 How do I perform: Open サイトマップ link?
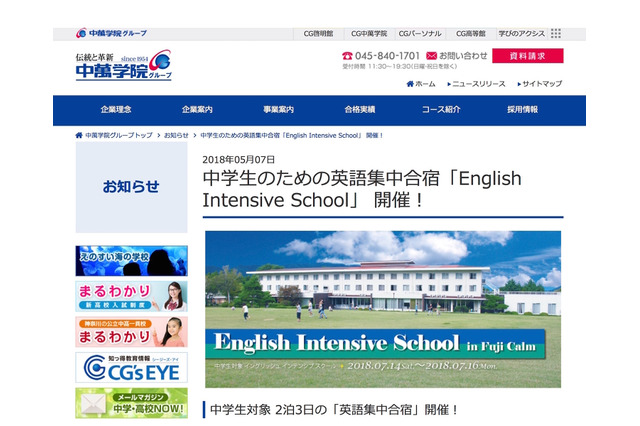click(542, 84)
